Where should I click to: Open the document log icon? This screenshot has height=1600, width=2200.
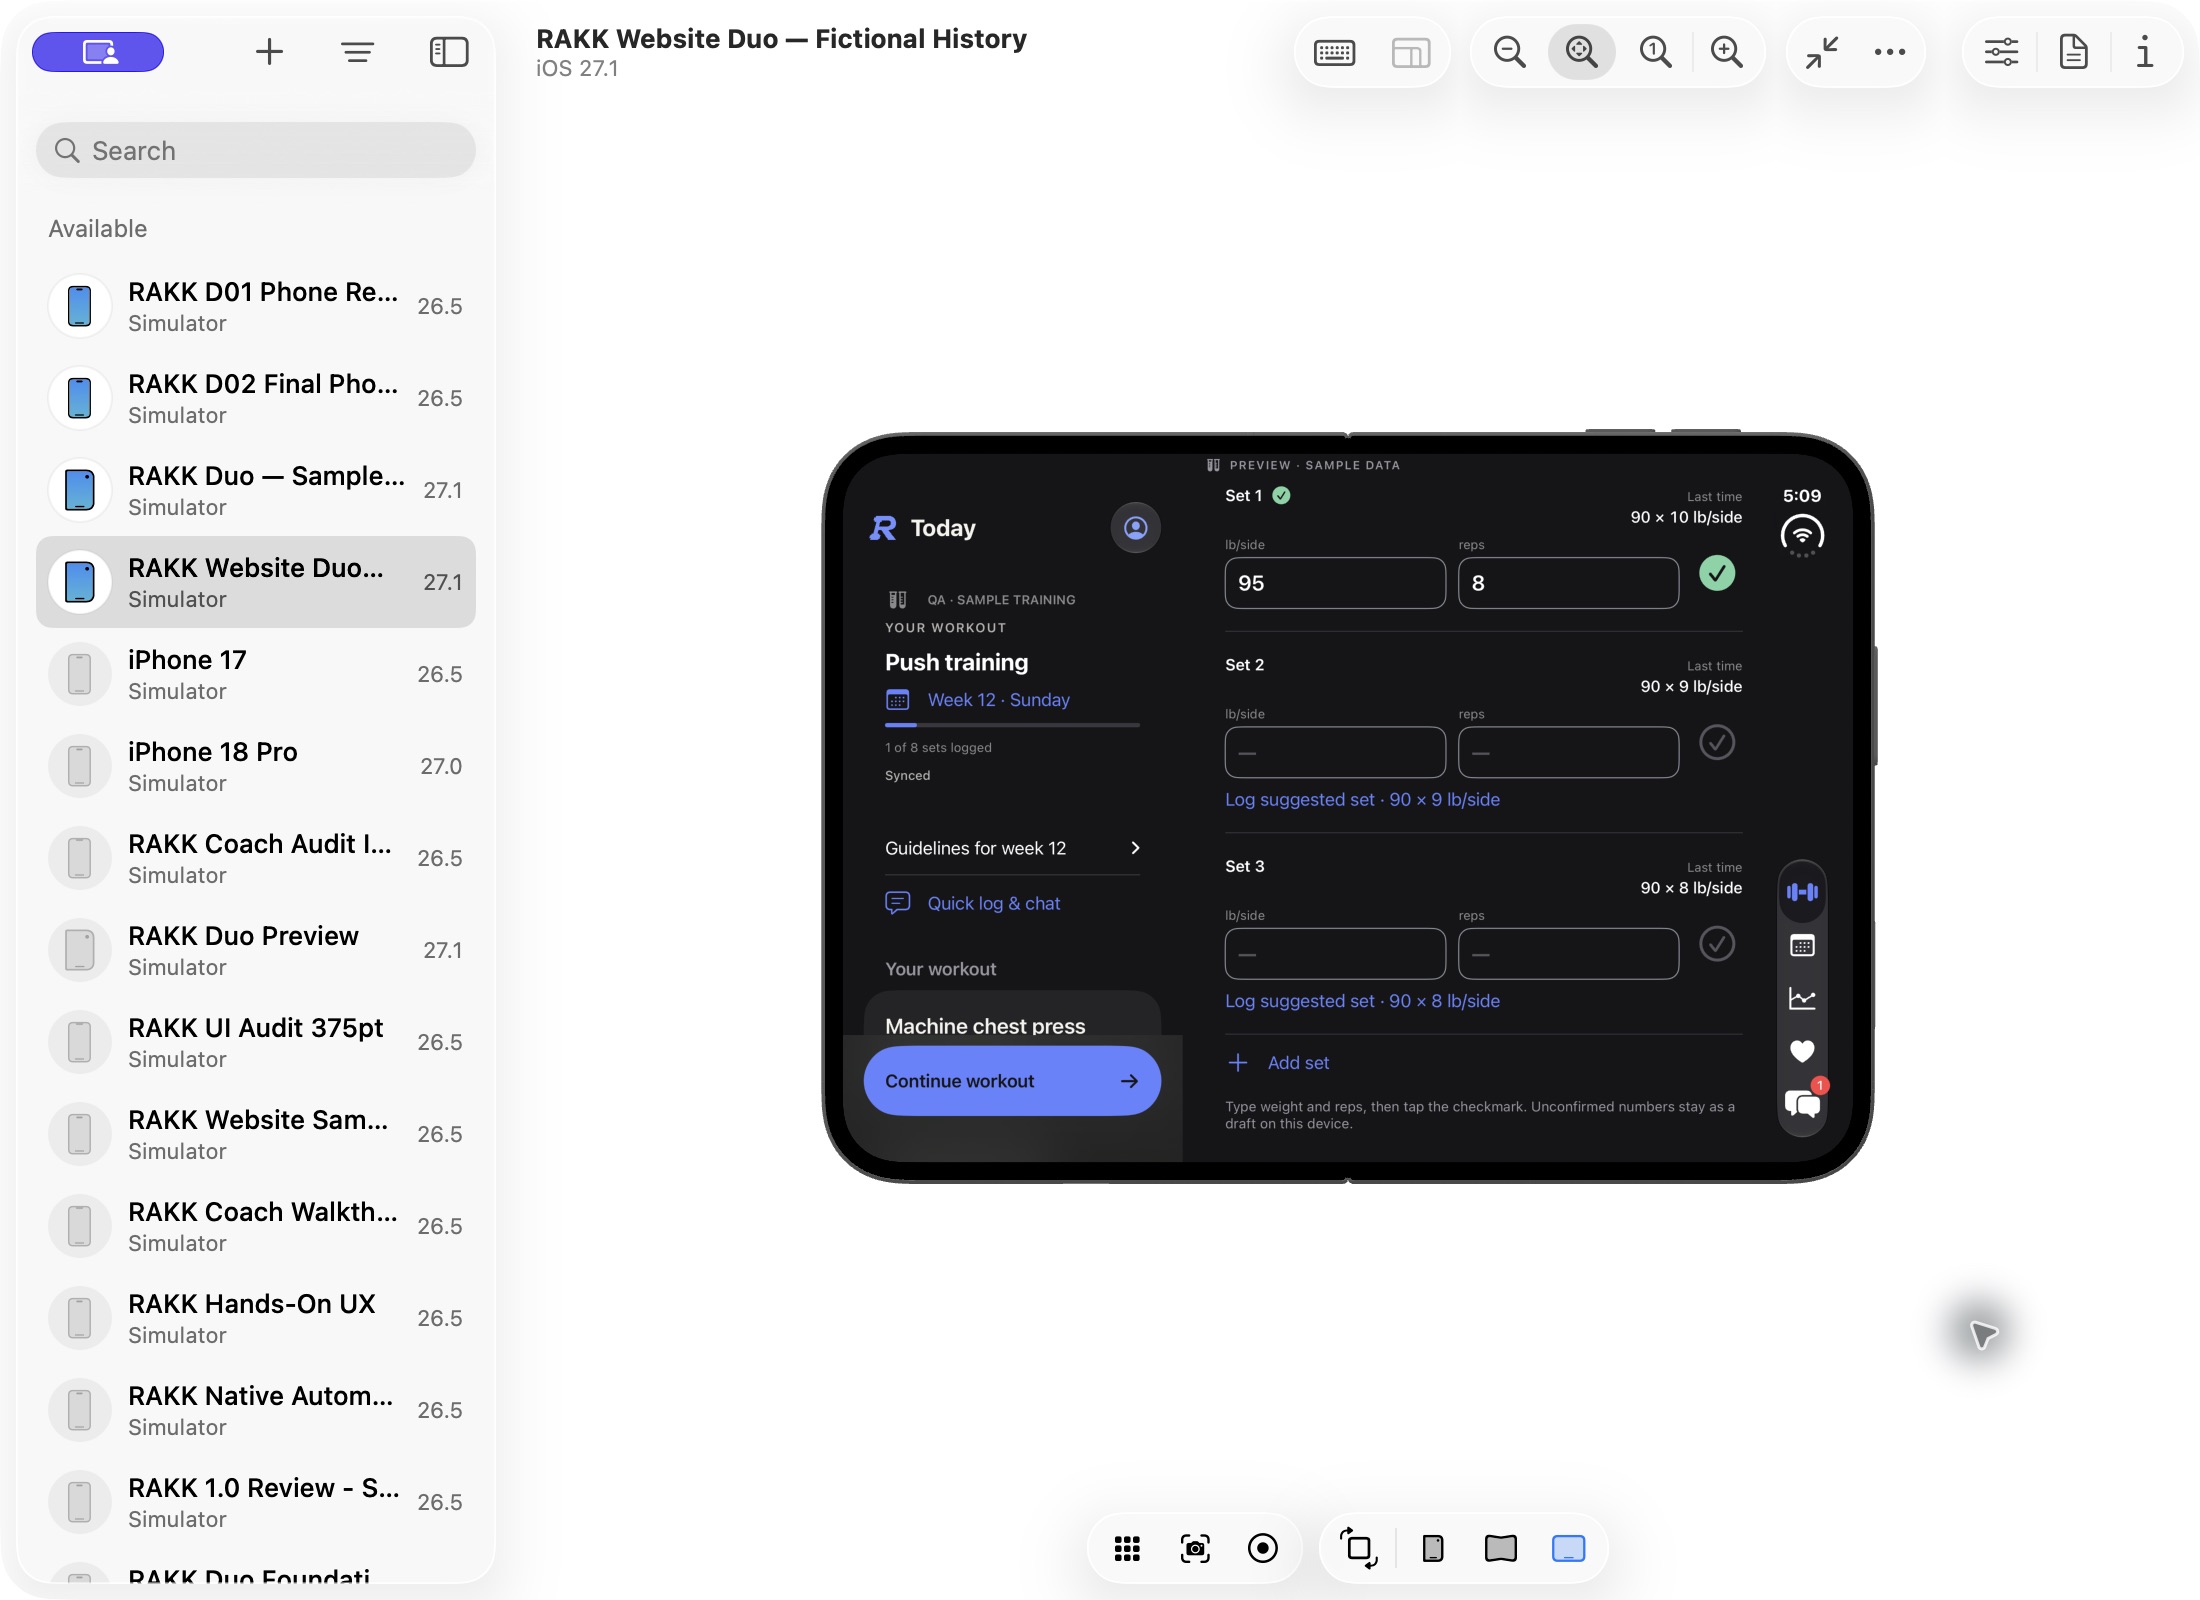click(2073, 52)
